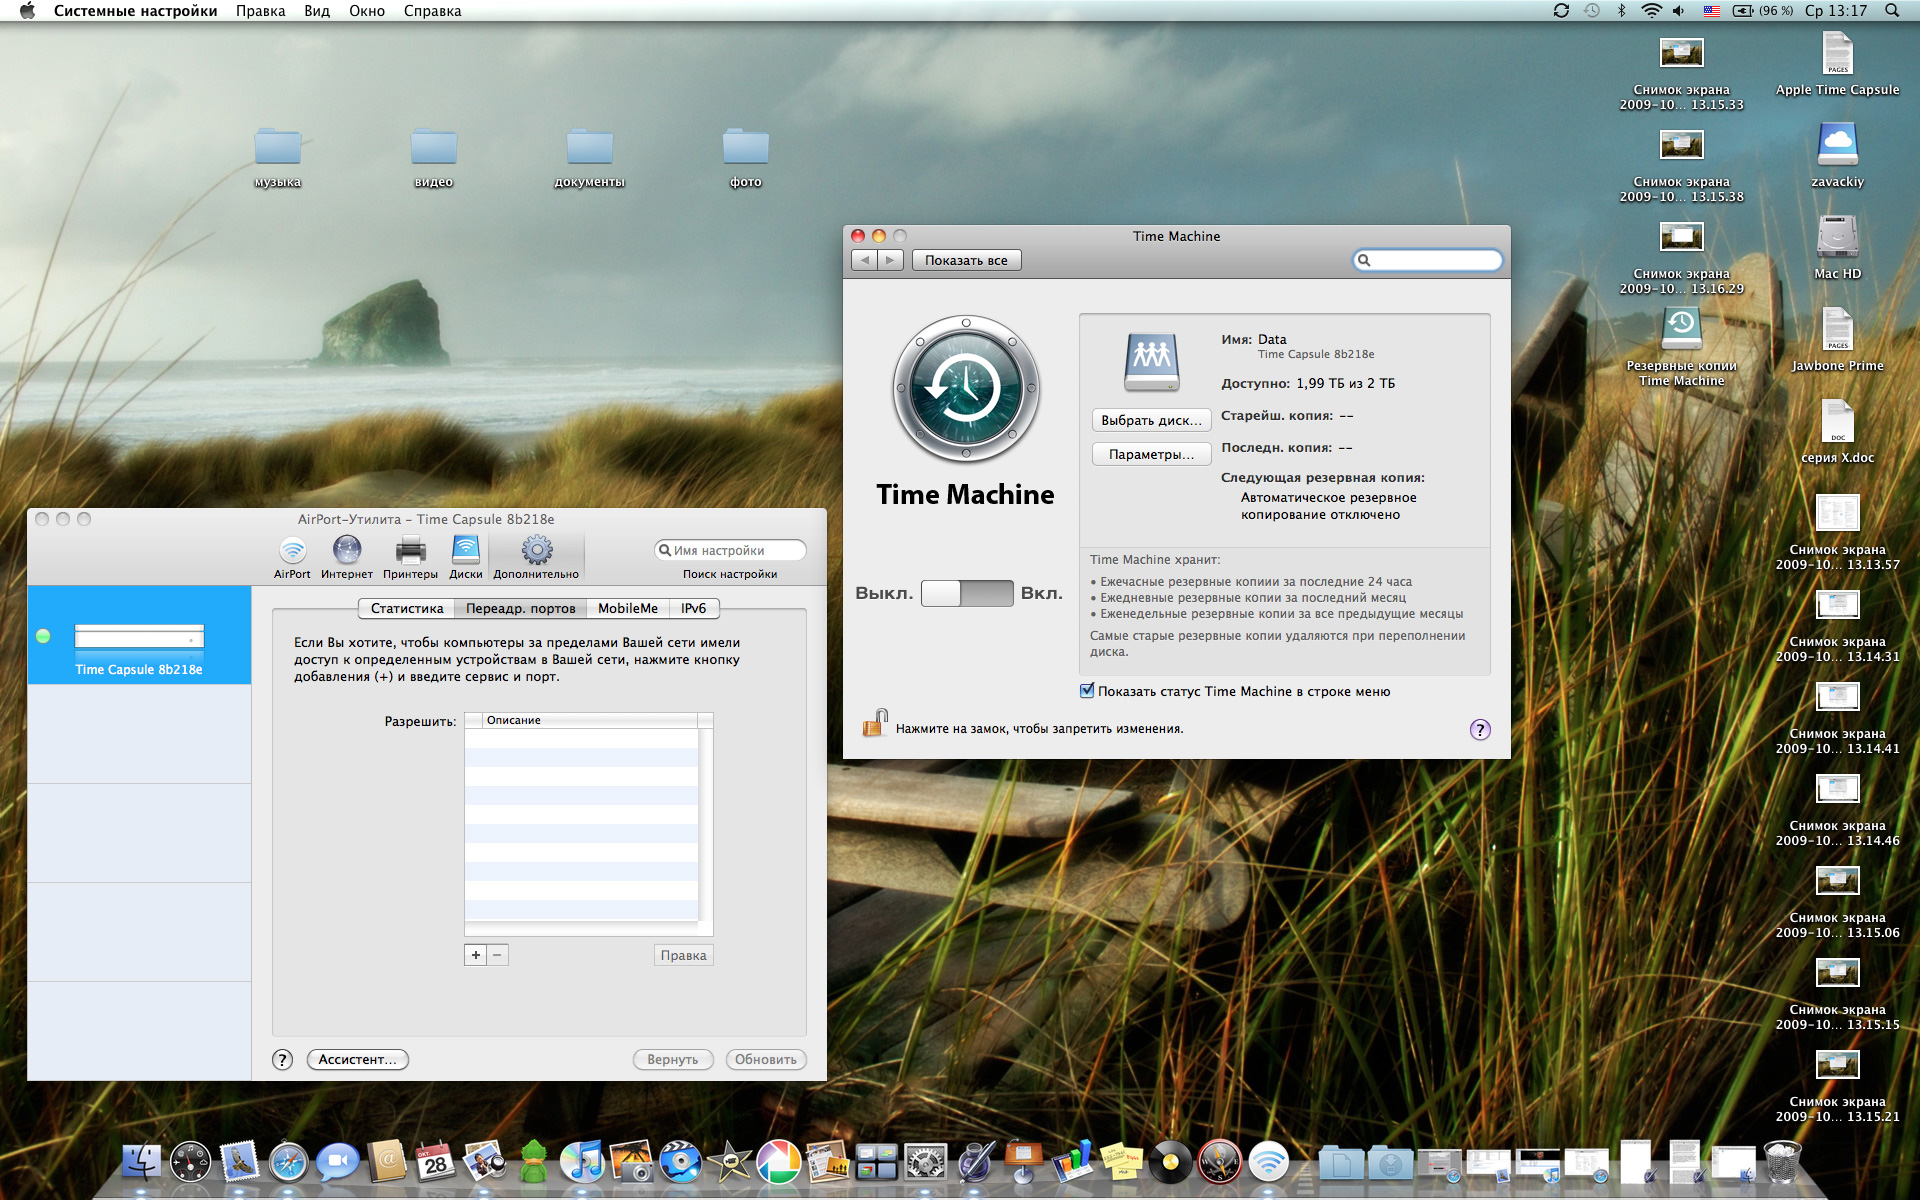
Task: Open the музыка folder on desktop
Action: (x=278, y=156)
